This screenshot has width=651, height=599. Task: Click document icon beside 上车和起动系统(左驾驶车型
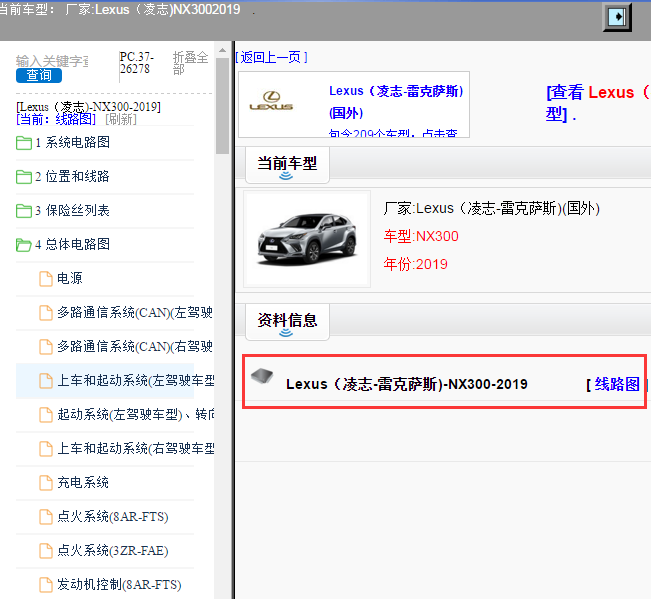(x=46, y=381)
